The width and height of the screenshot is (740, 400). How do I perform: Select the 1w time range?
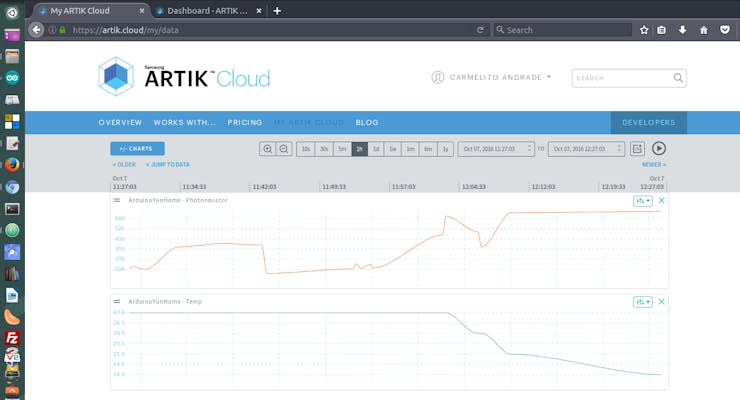click(393, 149)
